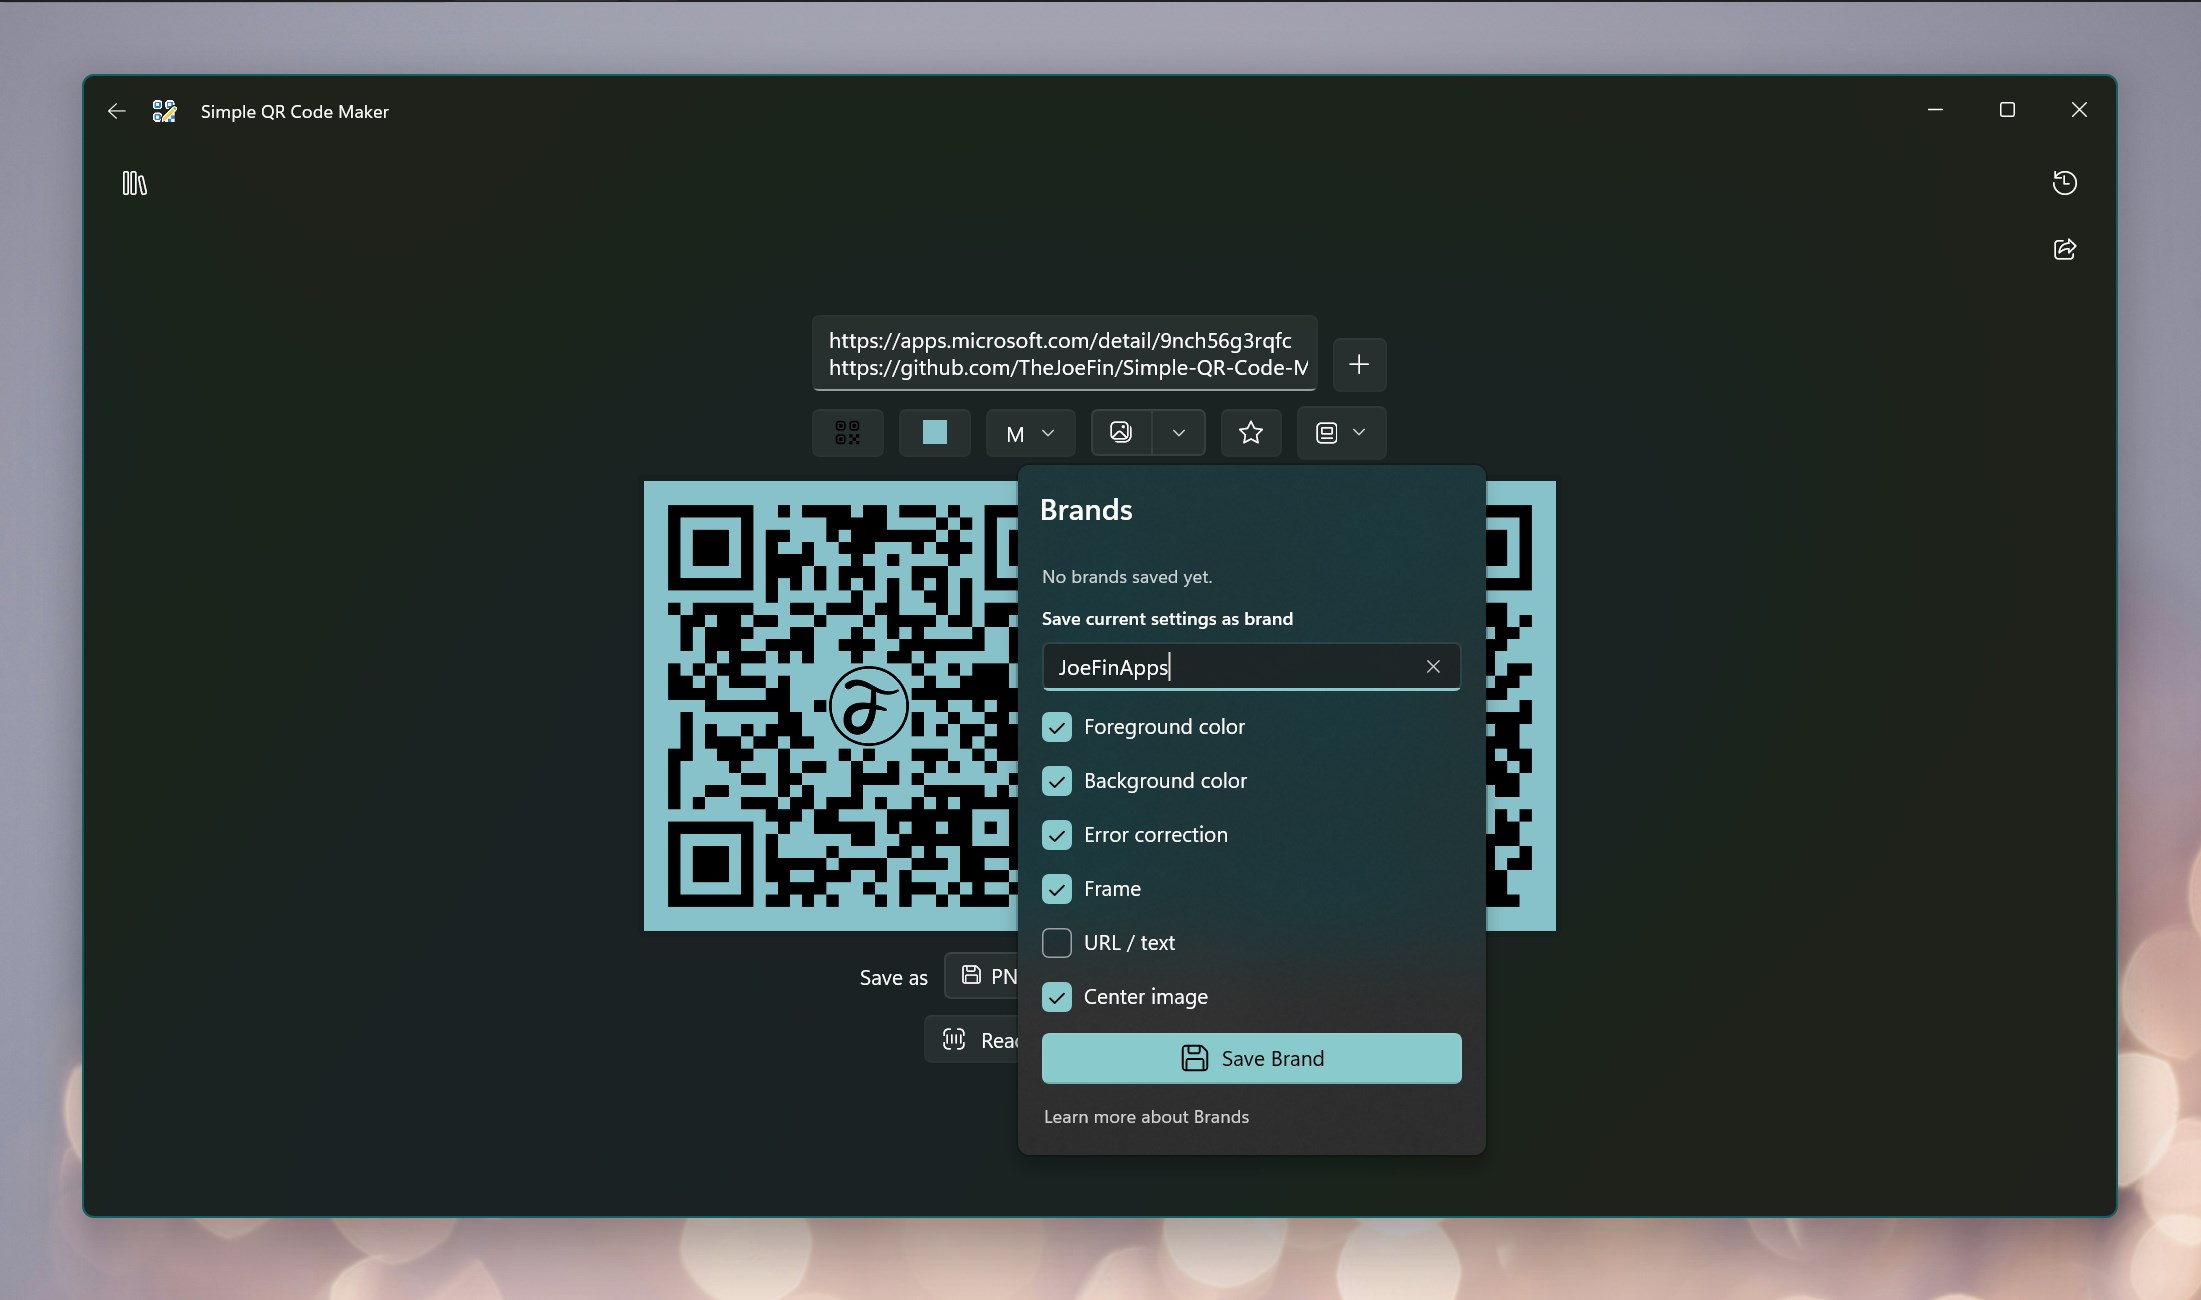Toggle the Frame checkbox
Viewport: 2201px width, 1300px height.
(1057, 889)
